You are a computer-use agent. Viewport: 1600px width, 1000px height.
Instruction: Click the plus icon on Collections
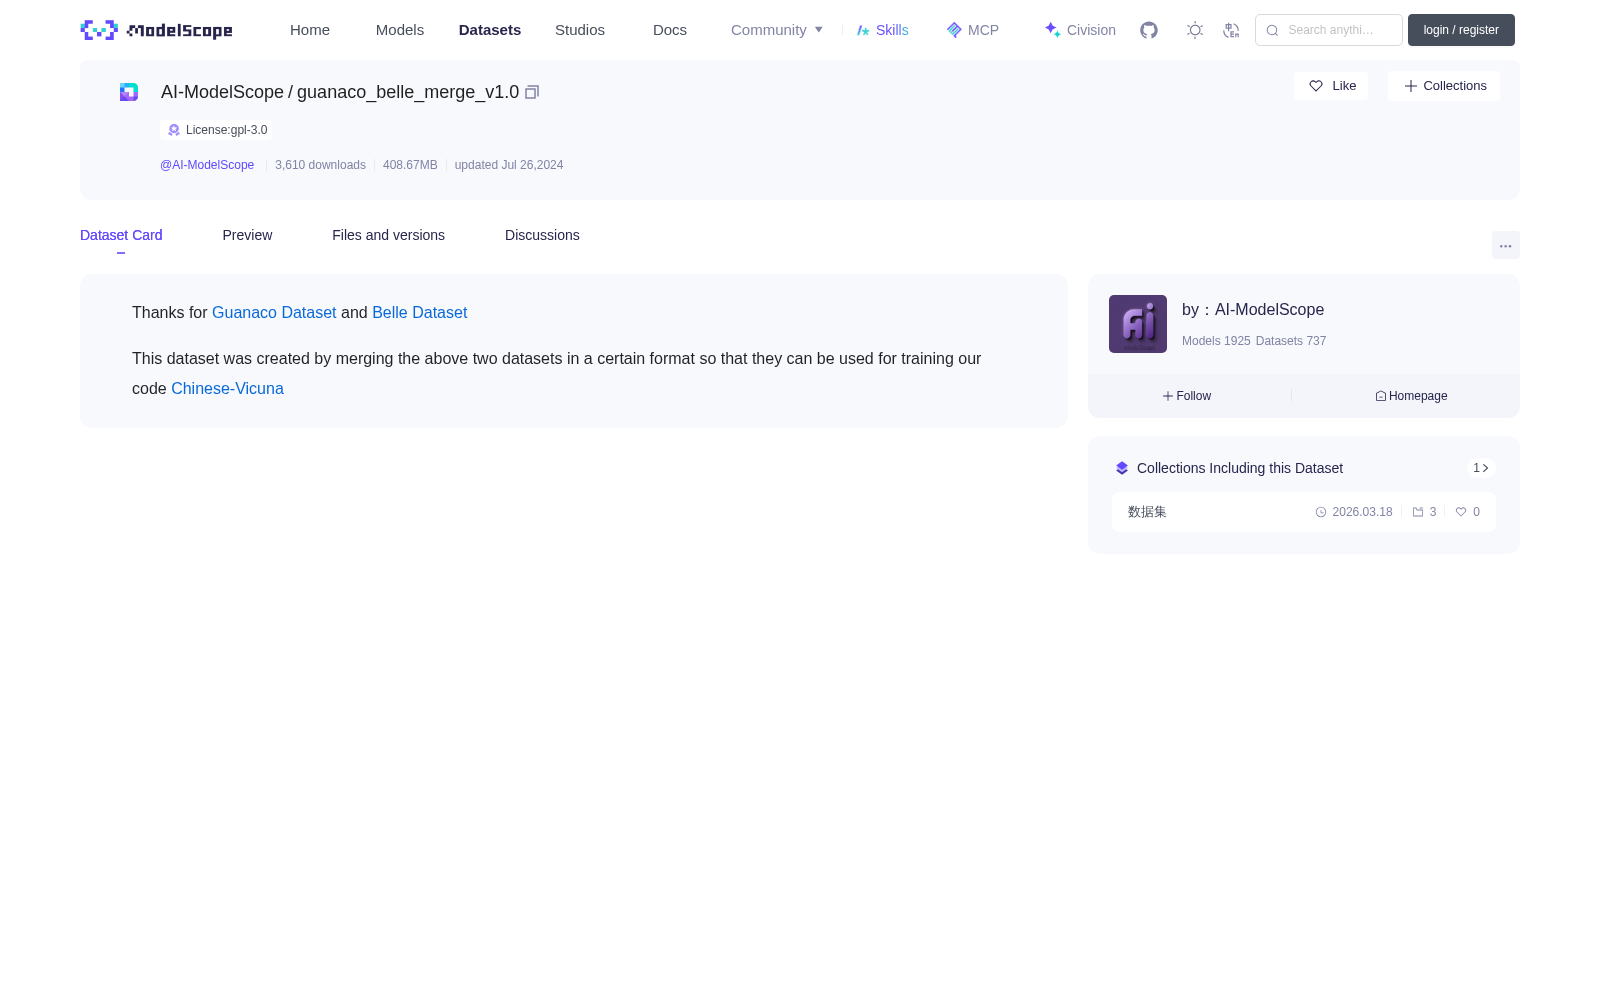pos(1411,86)
